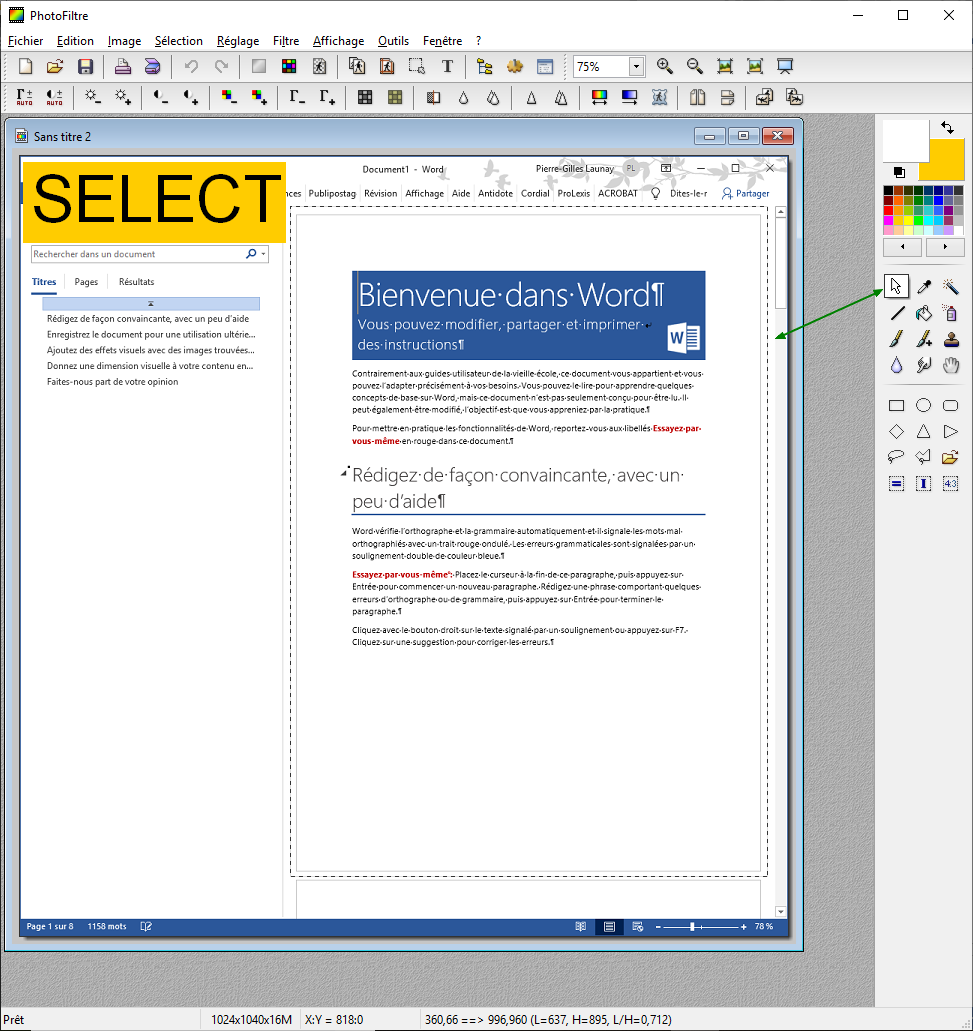
Task: Enable the ellipse selection shape
Action: tap(924, 406)
